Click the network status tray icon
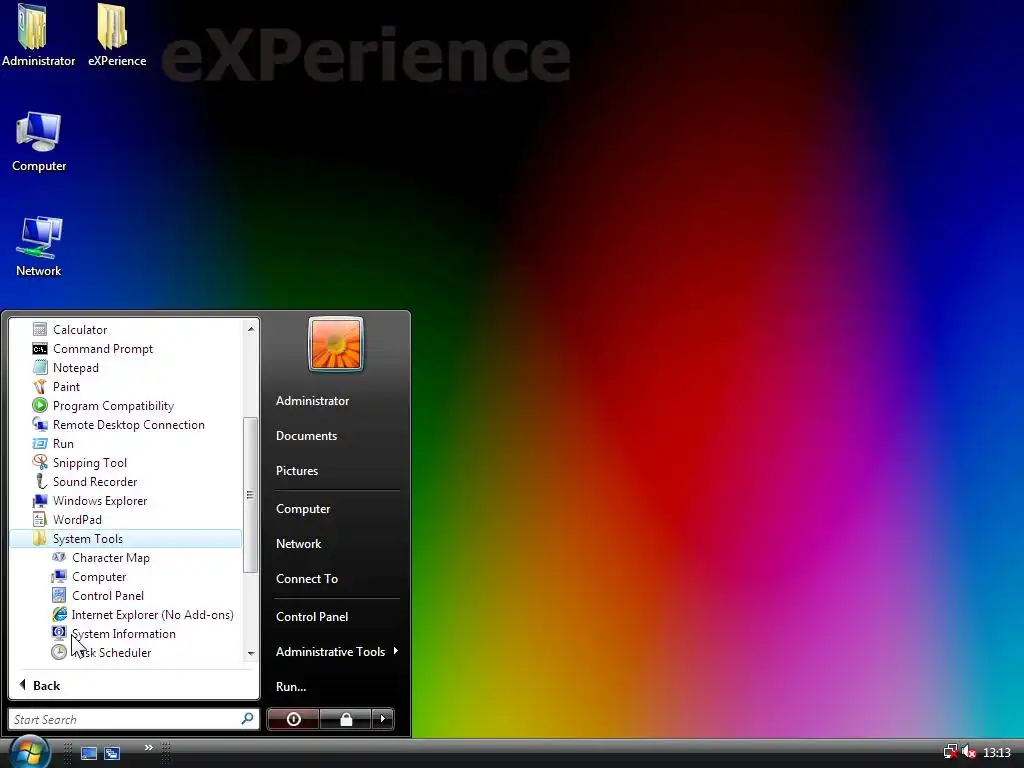 pos(950,752)
